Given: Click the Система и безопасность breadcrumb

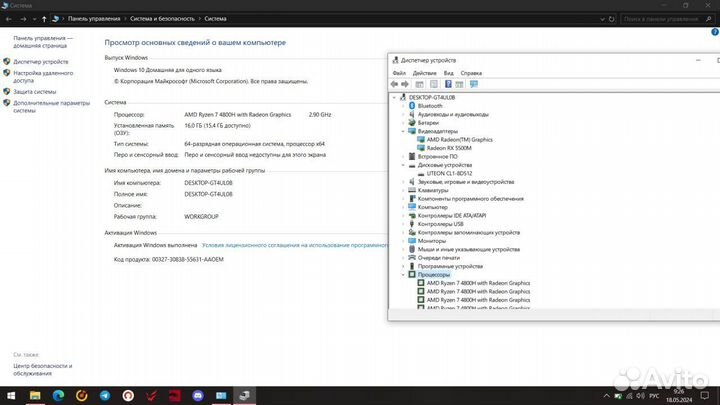Looking at the screenshot, I should coord(162,19).
